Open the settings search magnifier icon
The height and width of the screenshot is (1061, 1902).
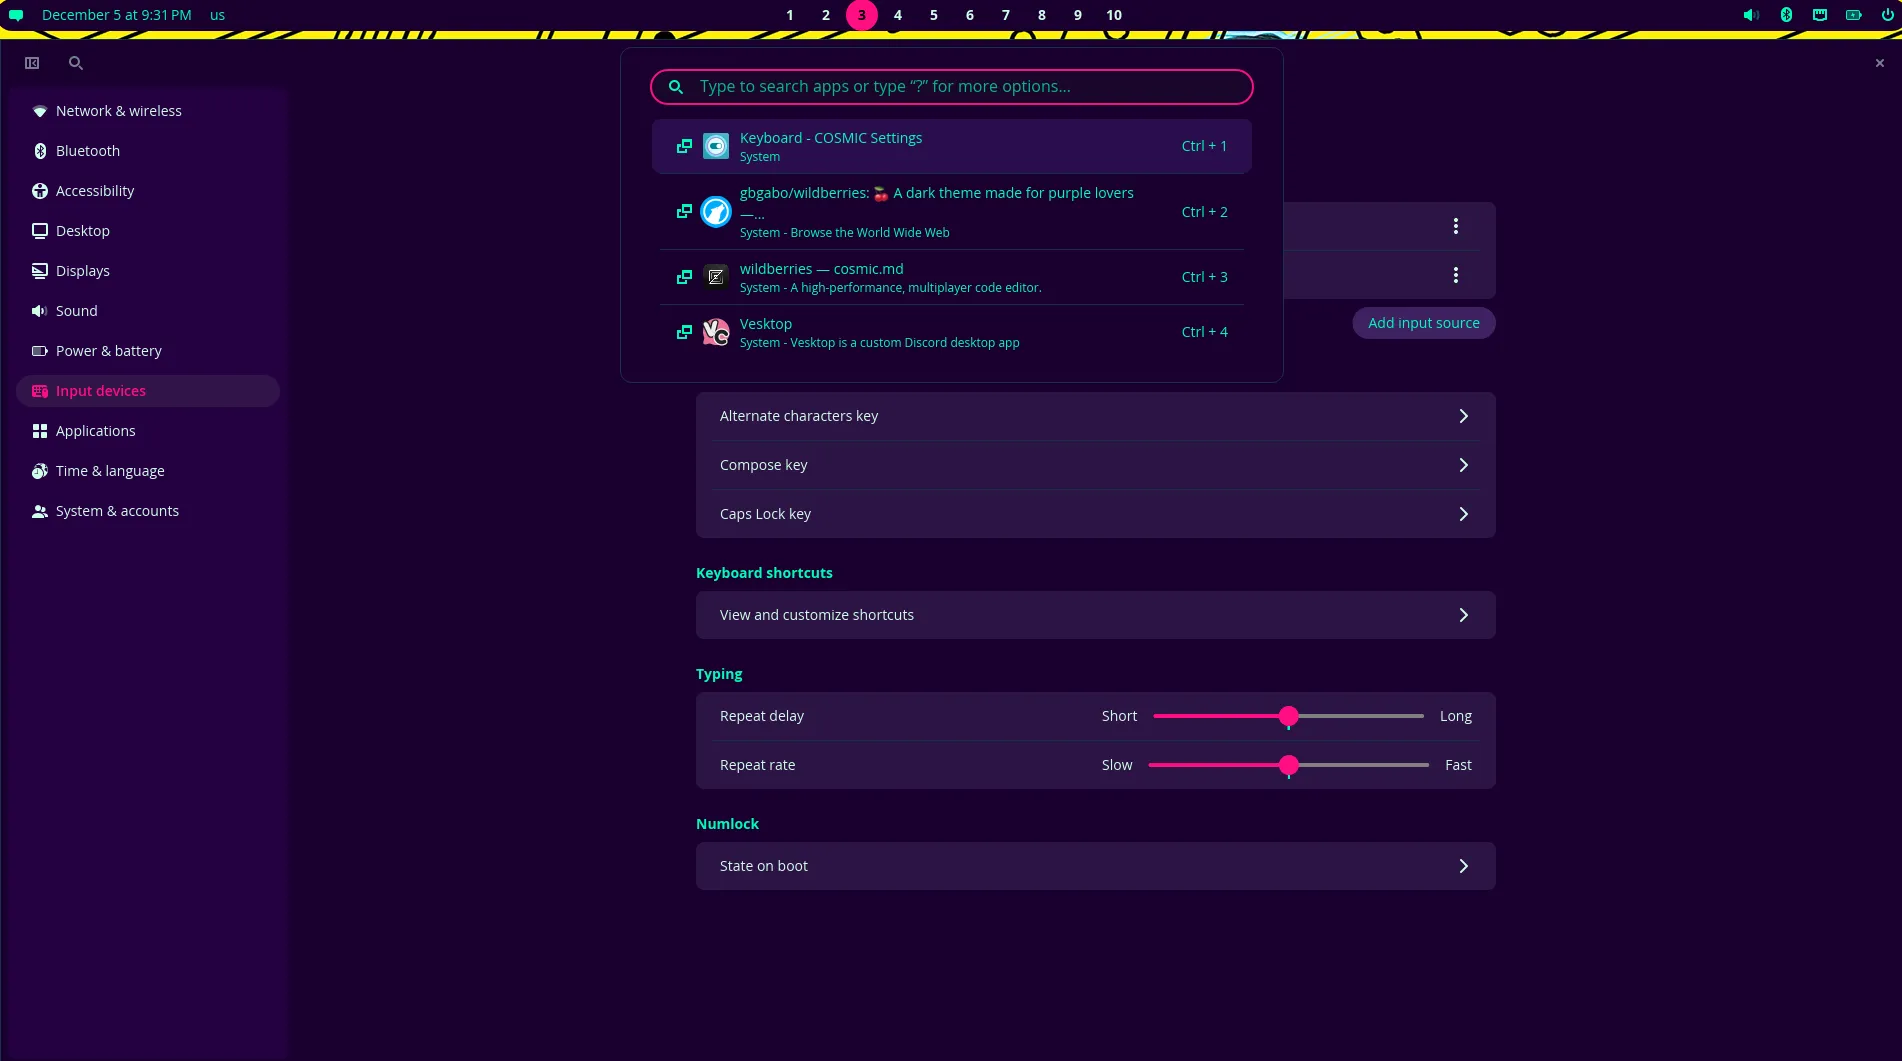pos(75,63)
